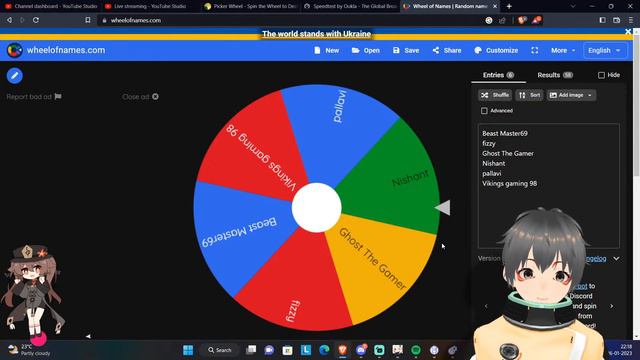Switch to Speedtest by Ookla tab
The image size is (640, 360).
[x=350, y=6]
